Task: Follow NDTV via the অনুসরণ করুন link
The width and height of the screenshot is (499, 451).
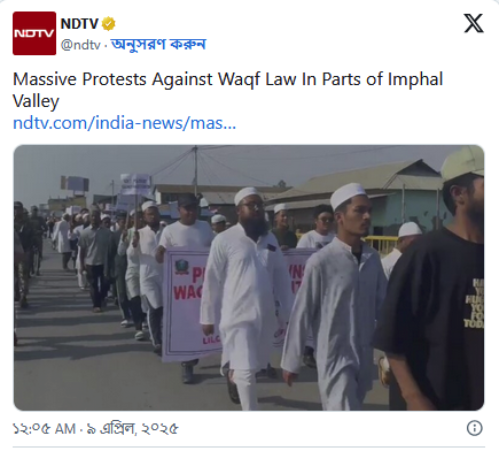Action: [x=158, y=44]
